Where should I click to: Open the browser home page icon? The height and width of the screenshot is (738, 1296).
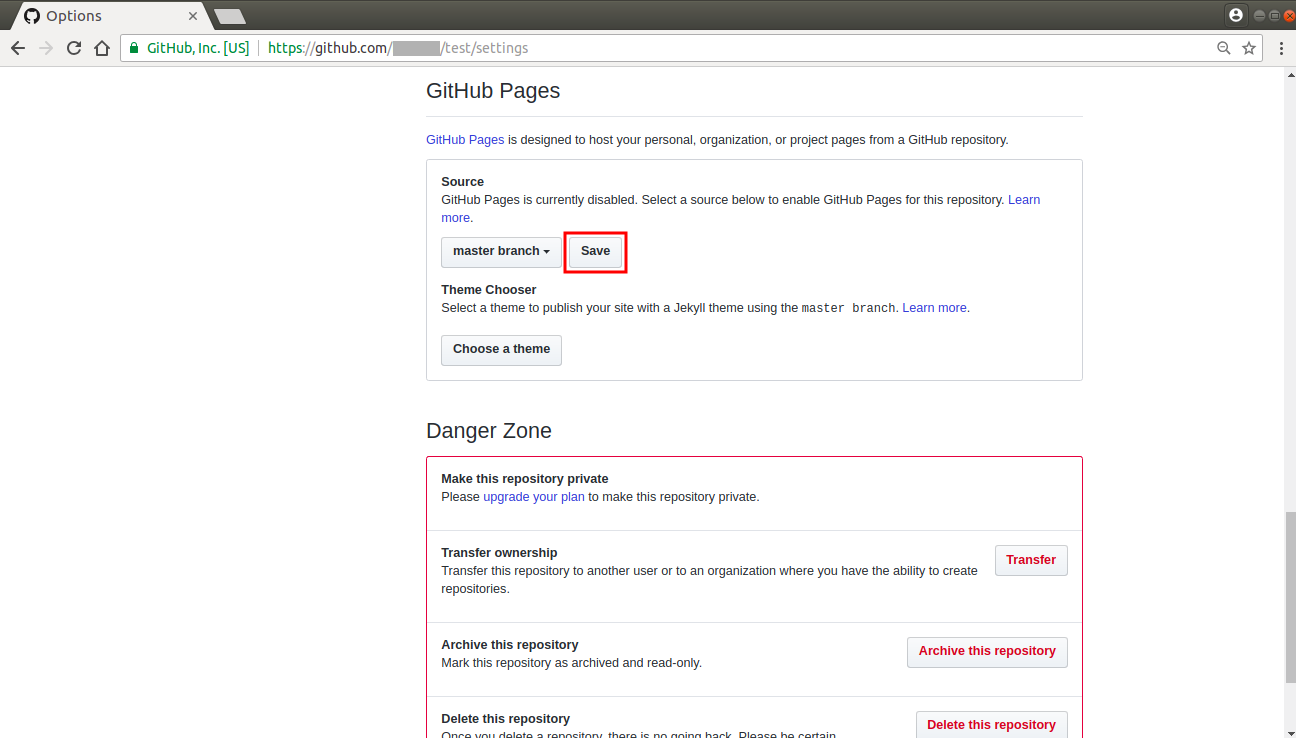click(x=102, y=48)
